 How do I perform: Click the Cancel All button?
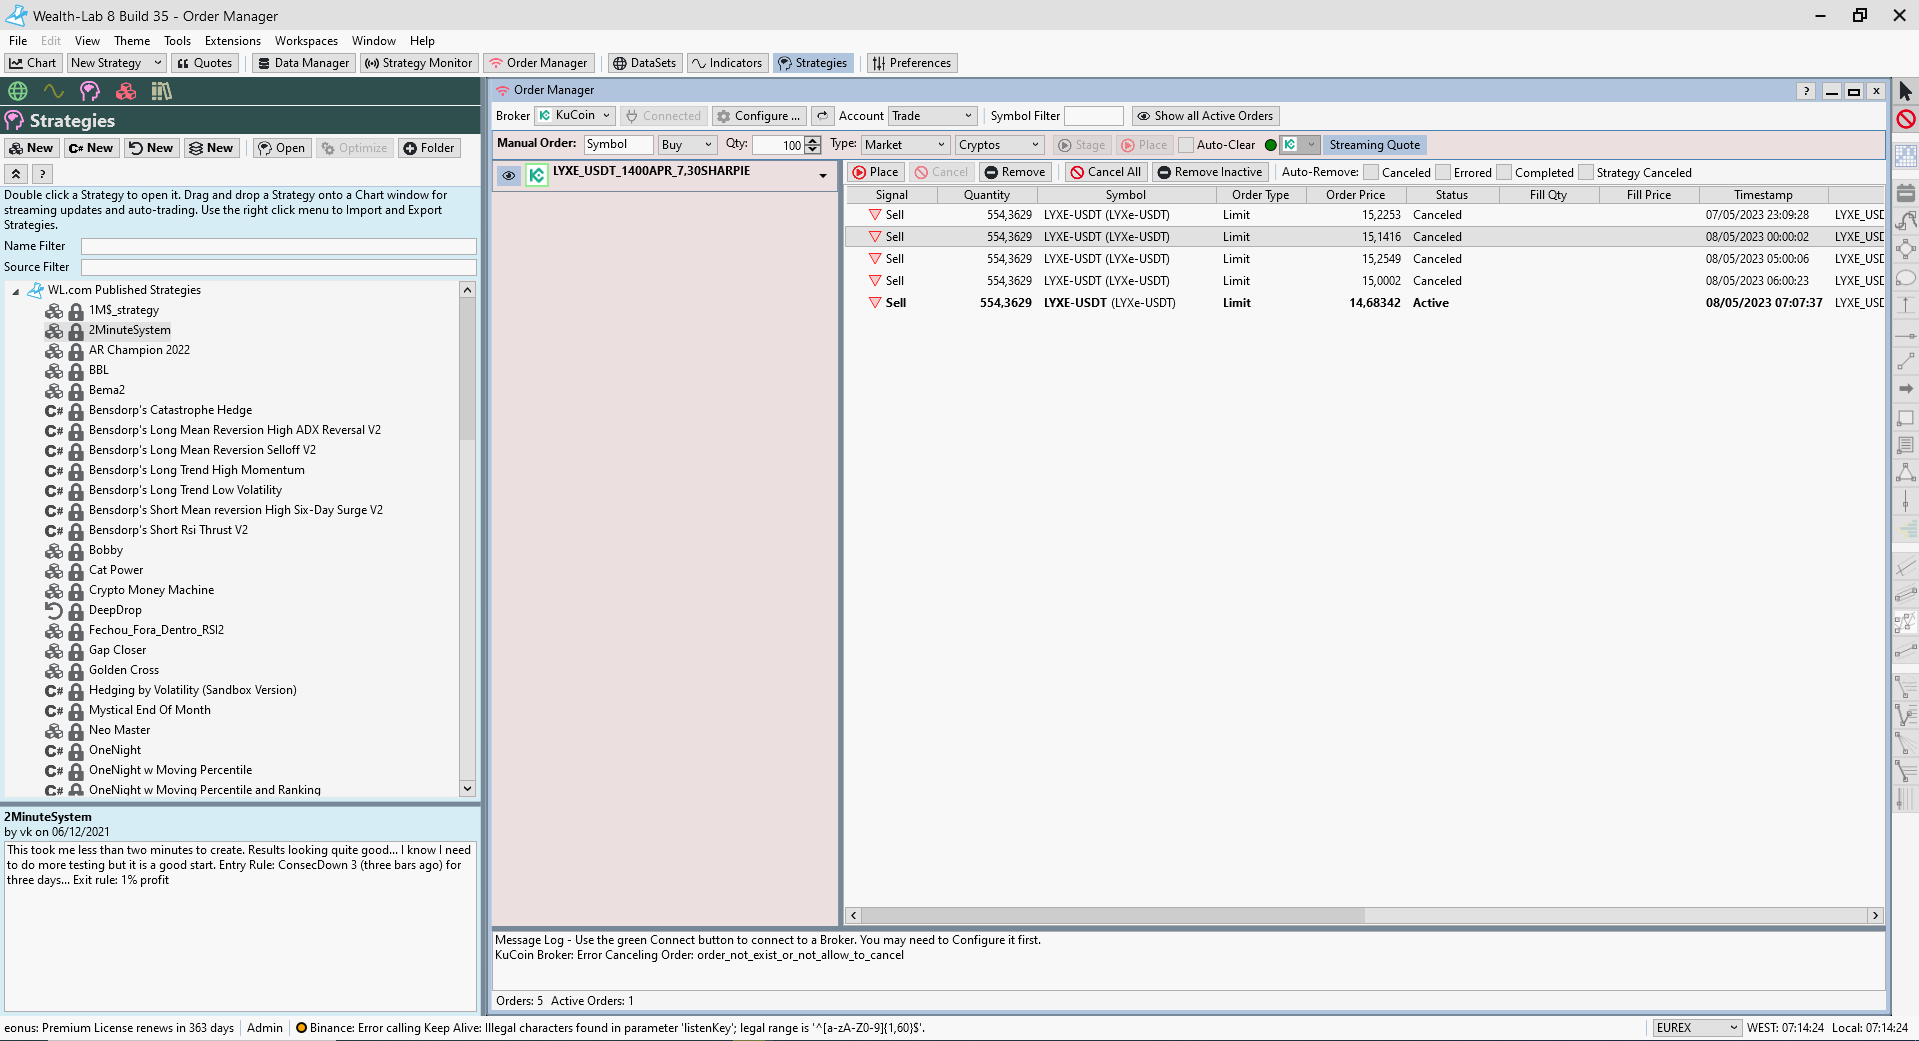point(1105,172)
